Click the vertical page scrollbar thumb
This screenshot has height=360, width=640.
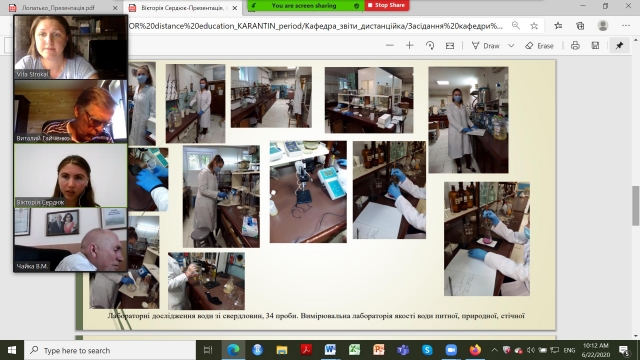tap(636, 205)
